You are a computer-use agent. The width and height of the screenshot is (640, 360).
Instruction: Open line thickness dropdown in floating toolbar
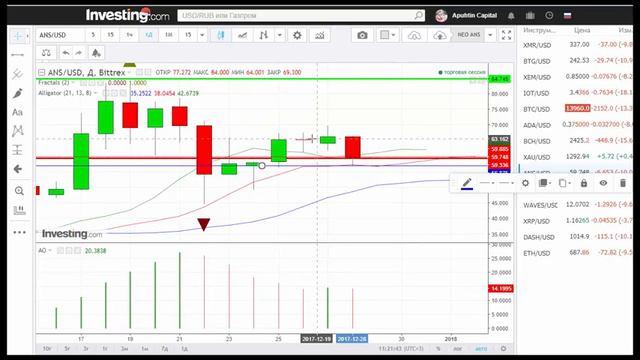pyautogui.click(x=506, y=183)
